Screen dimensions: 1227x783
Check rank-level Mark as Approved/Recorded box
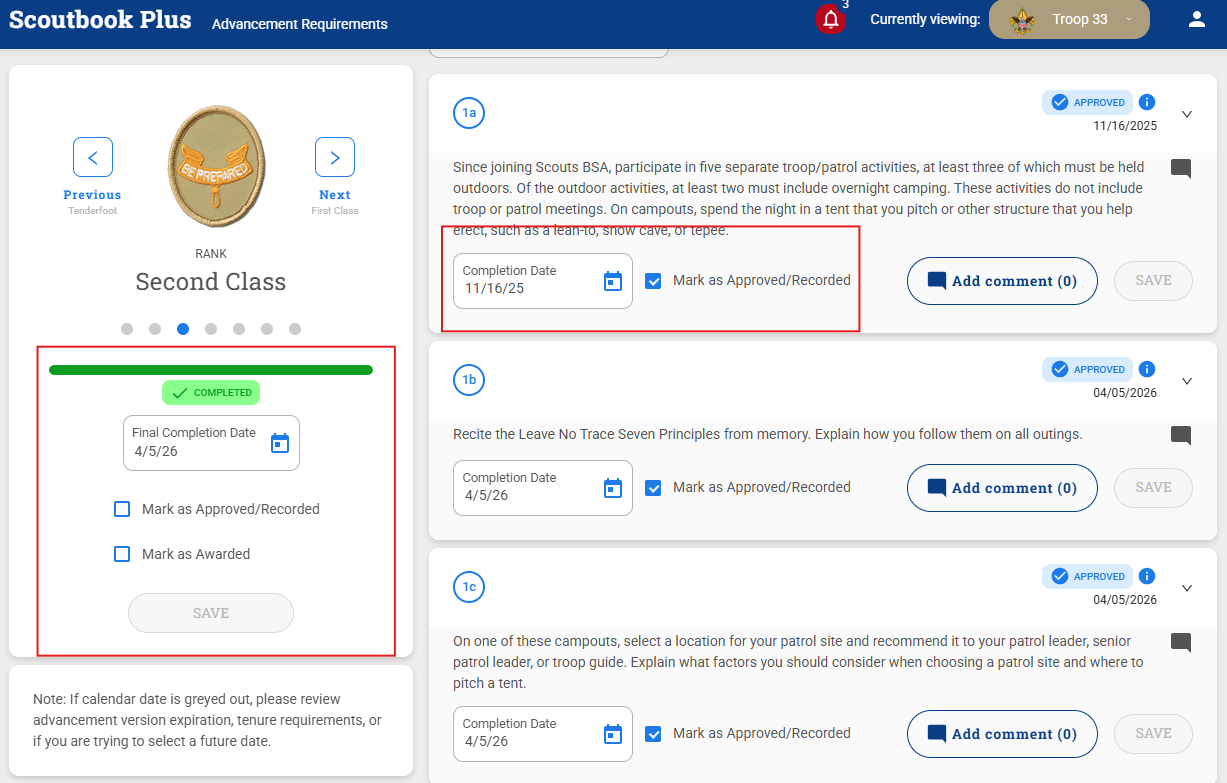[122, 509]
